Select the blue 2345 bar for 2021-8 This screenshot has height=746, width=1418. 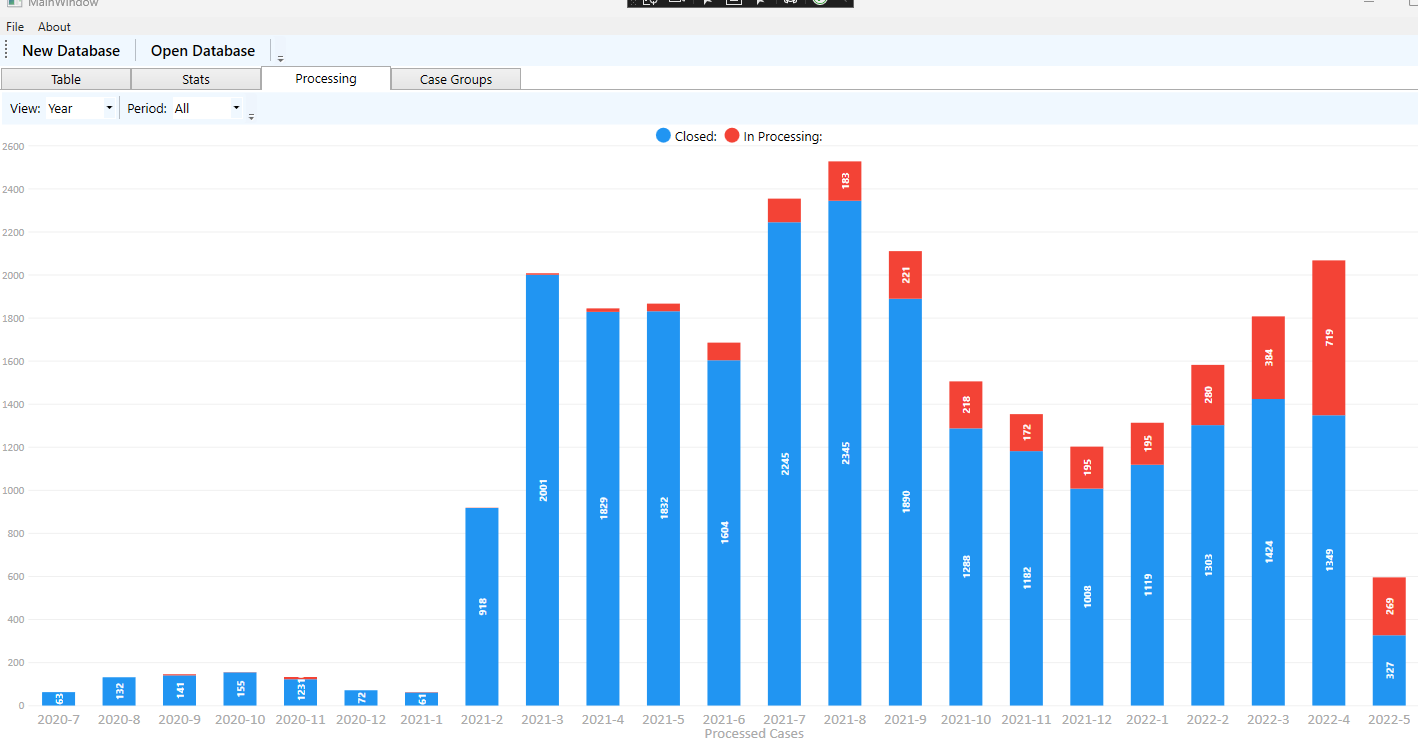point(845,454)
